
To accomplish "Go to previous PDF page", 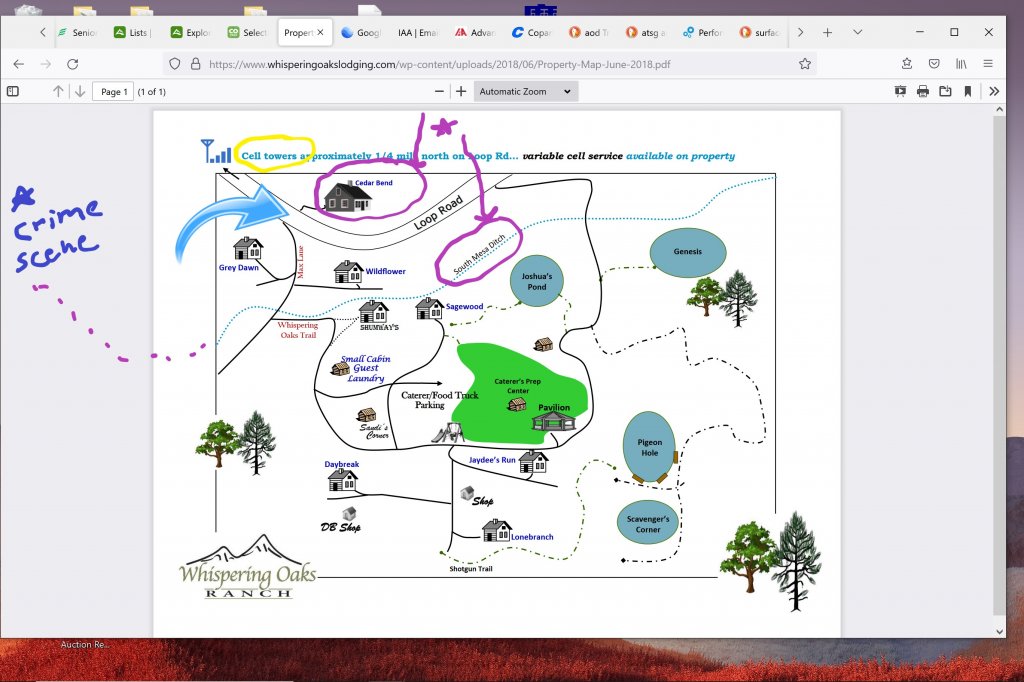I will [x=58, y=91].
